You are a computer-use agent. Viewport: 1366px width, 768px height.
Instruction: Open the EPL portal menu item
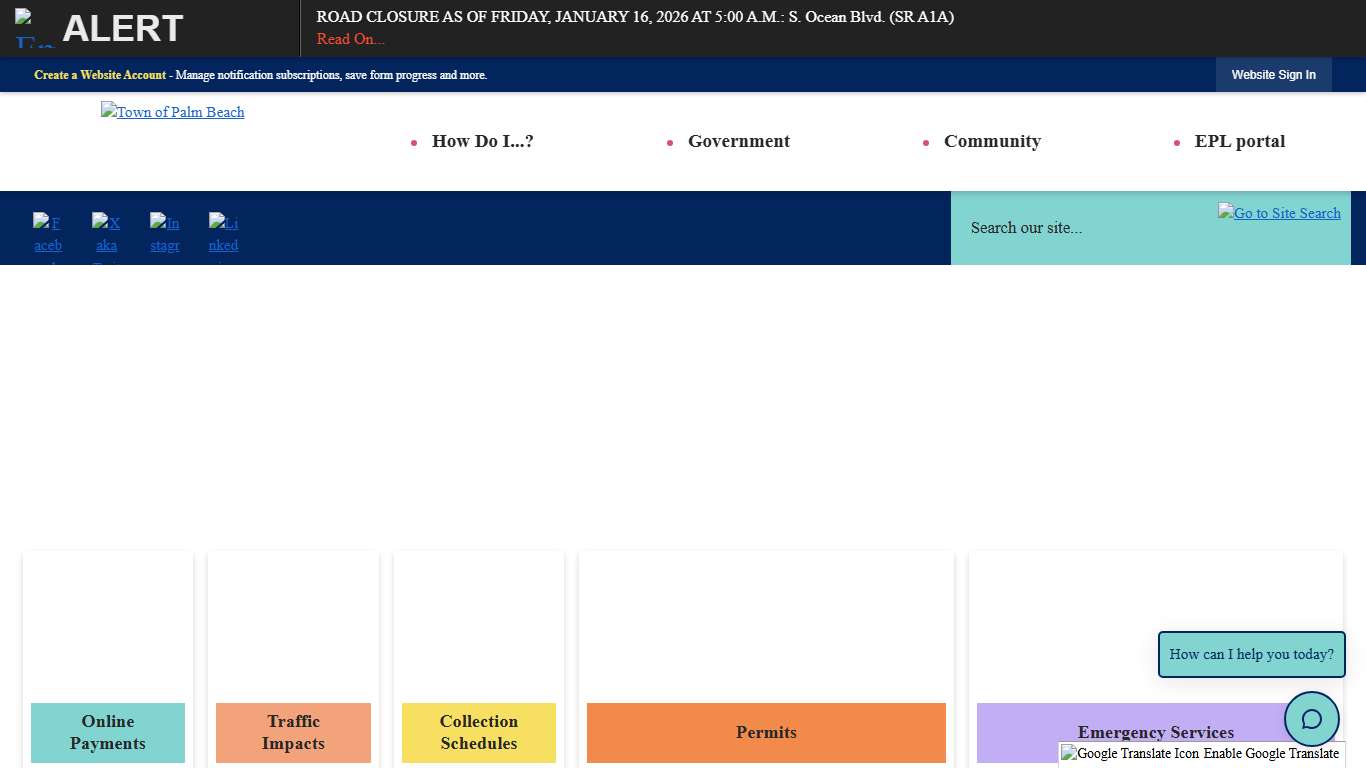1239,141
